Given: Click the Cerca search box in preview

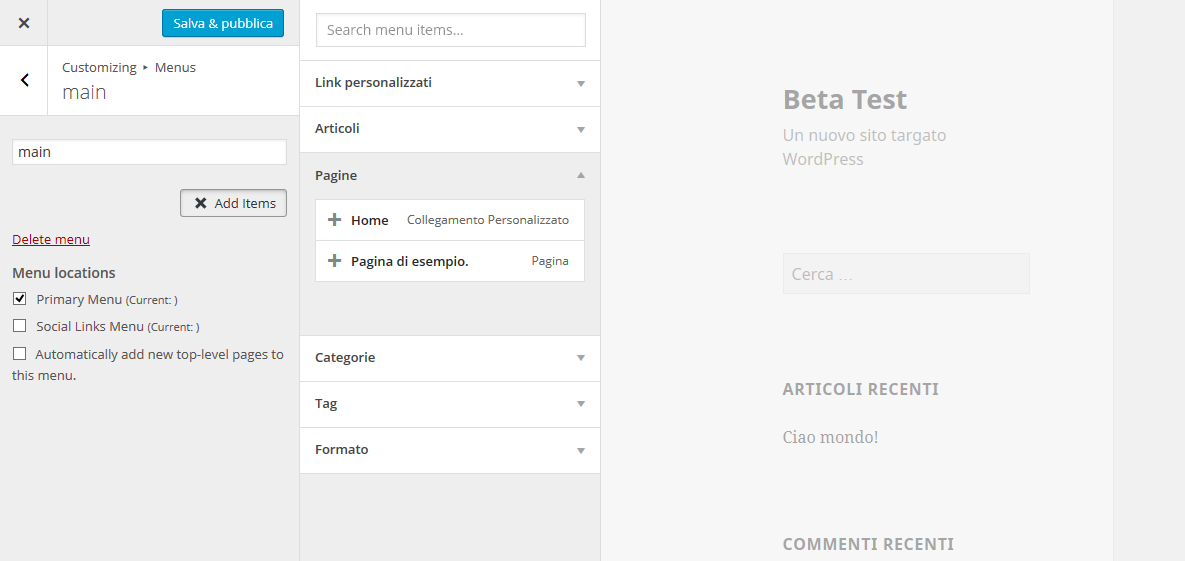Looking at the screenshot, I should [x=905, y=274].
